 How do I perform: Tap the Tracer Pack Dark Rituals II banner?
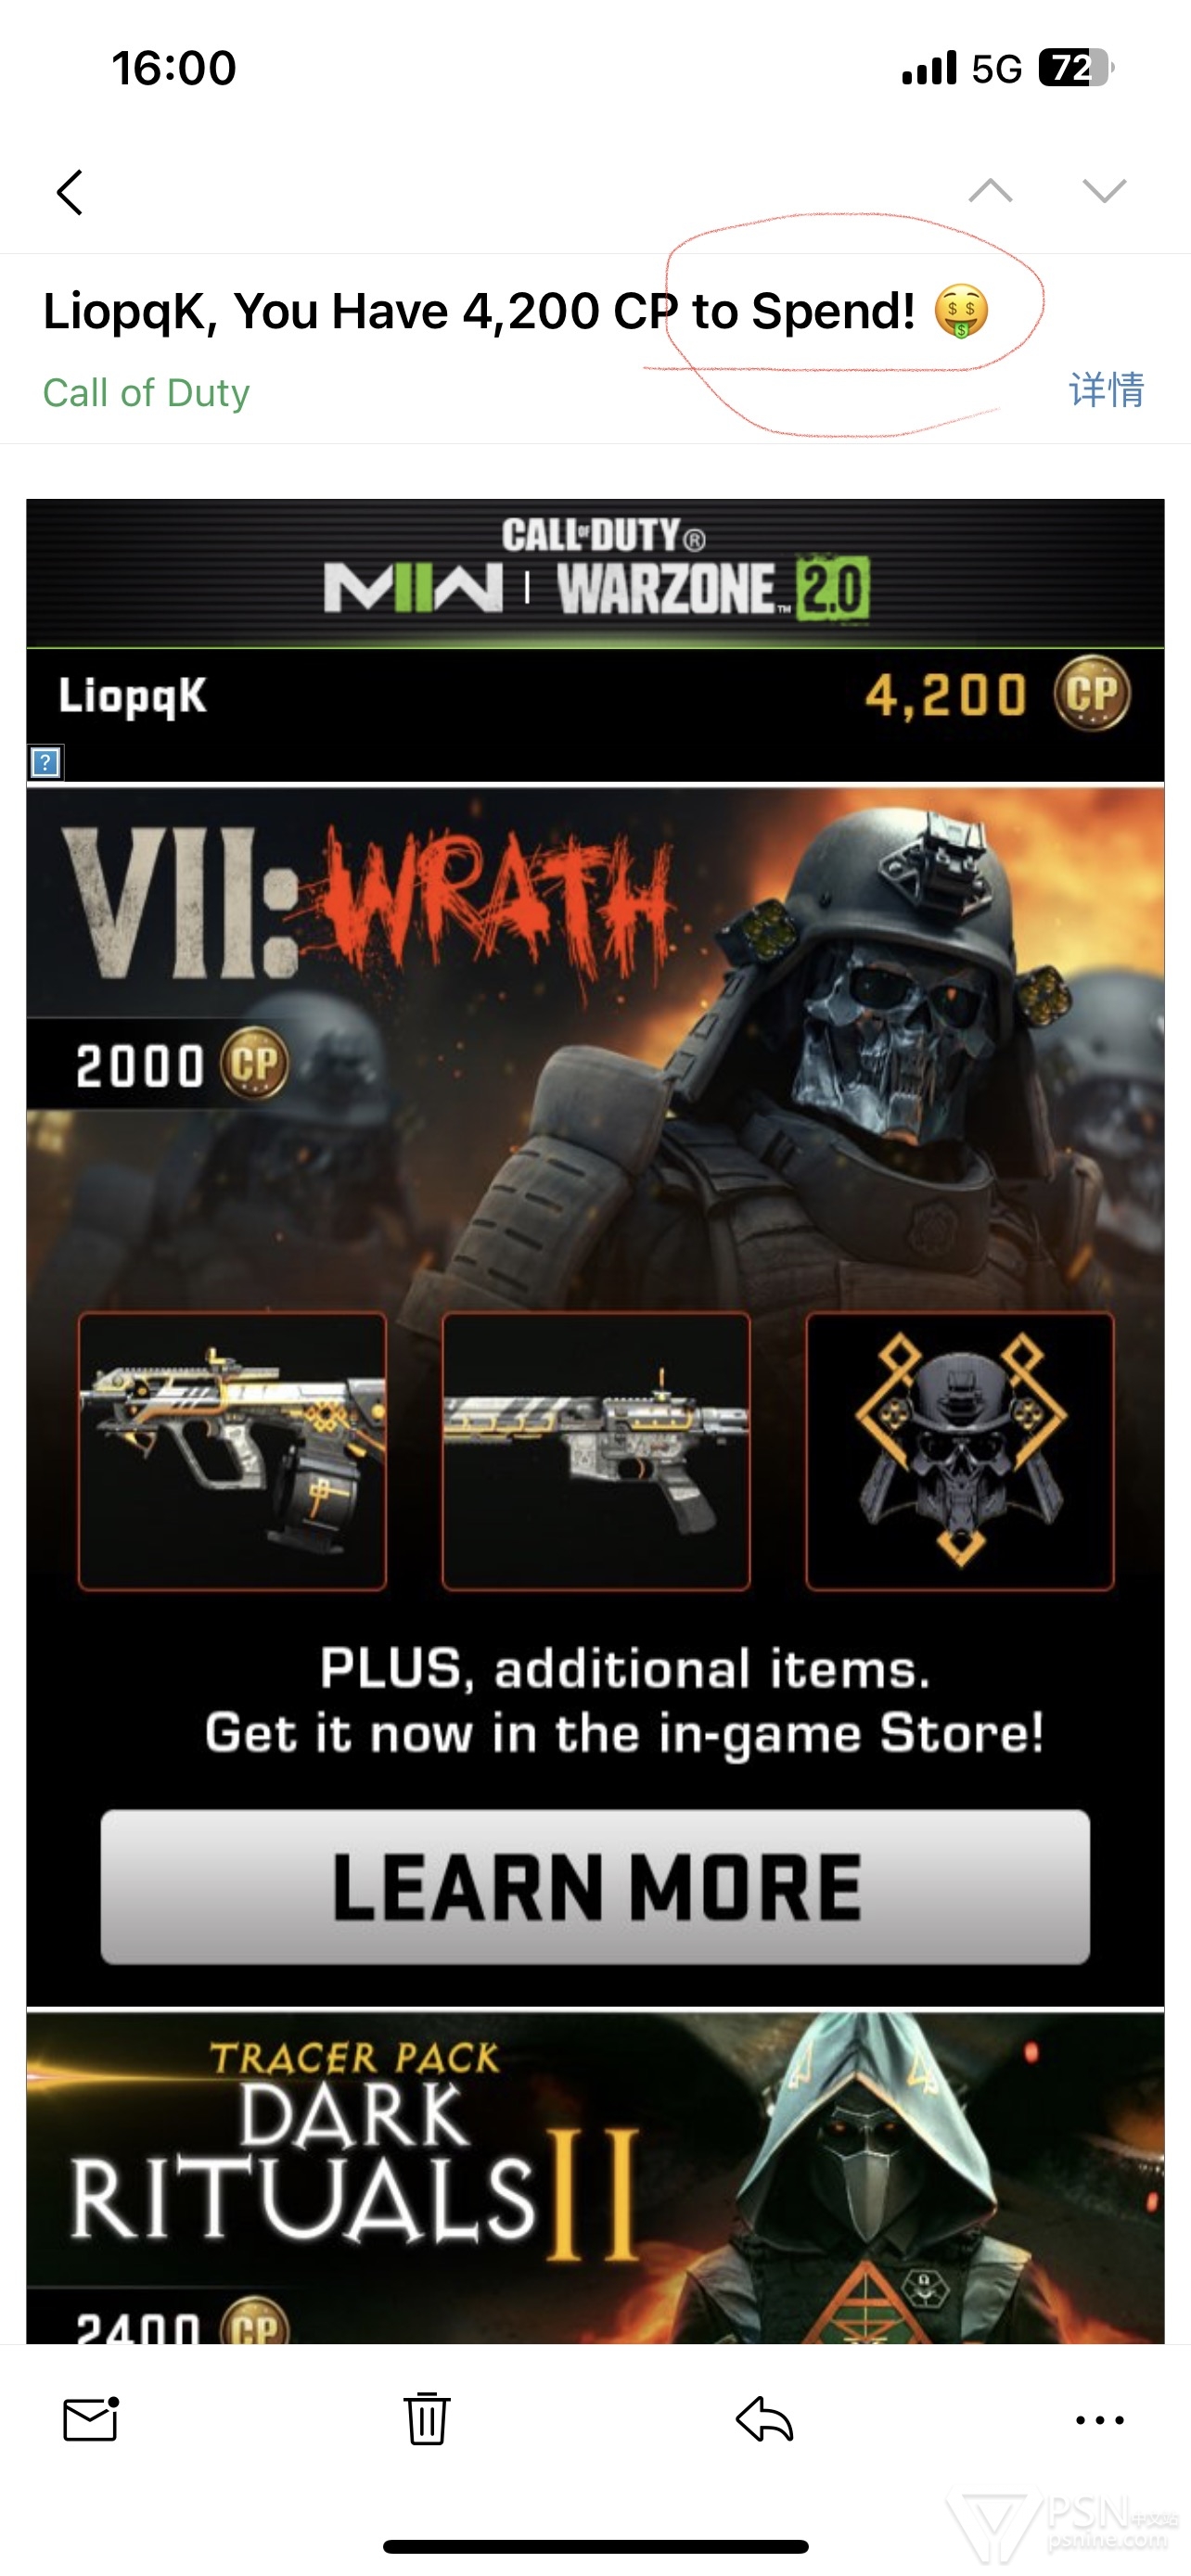pyautogui.click(x=595, y=2178)
